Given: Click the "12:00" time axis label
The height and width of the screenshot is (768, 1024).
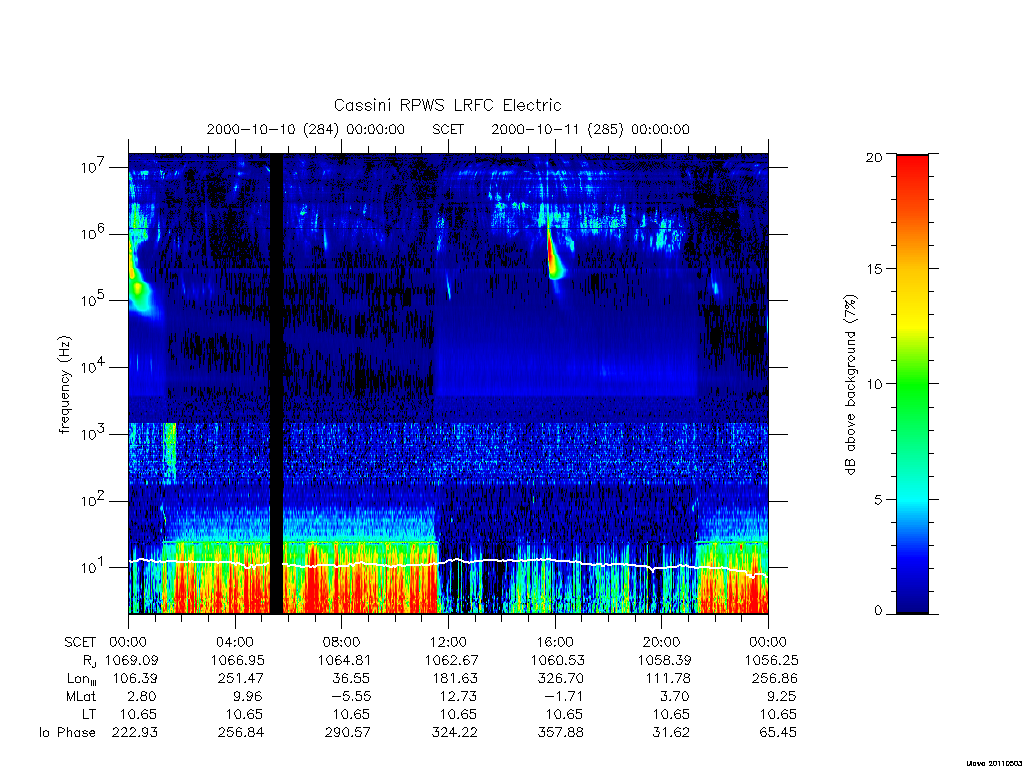Looking at the screenshot, I should coord(448,642).
